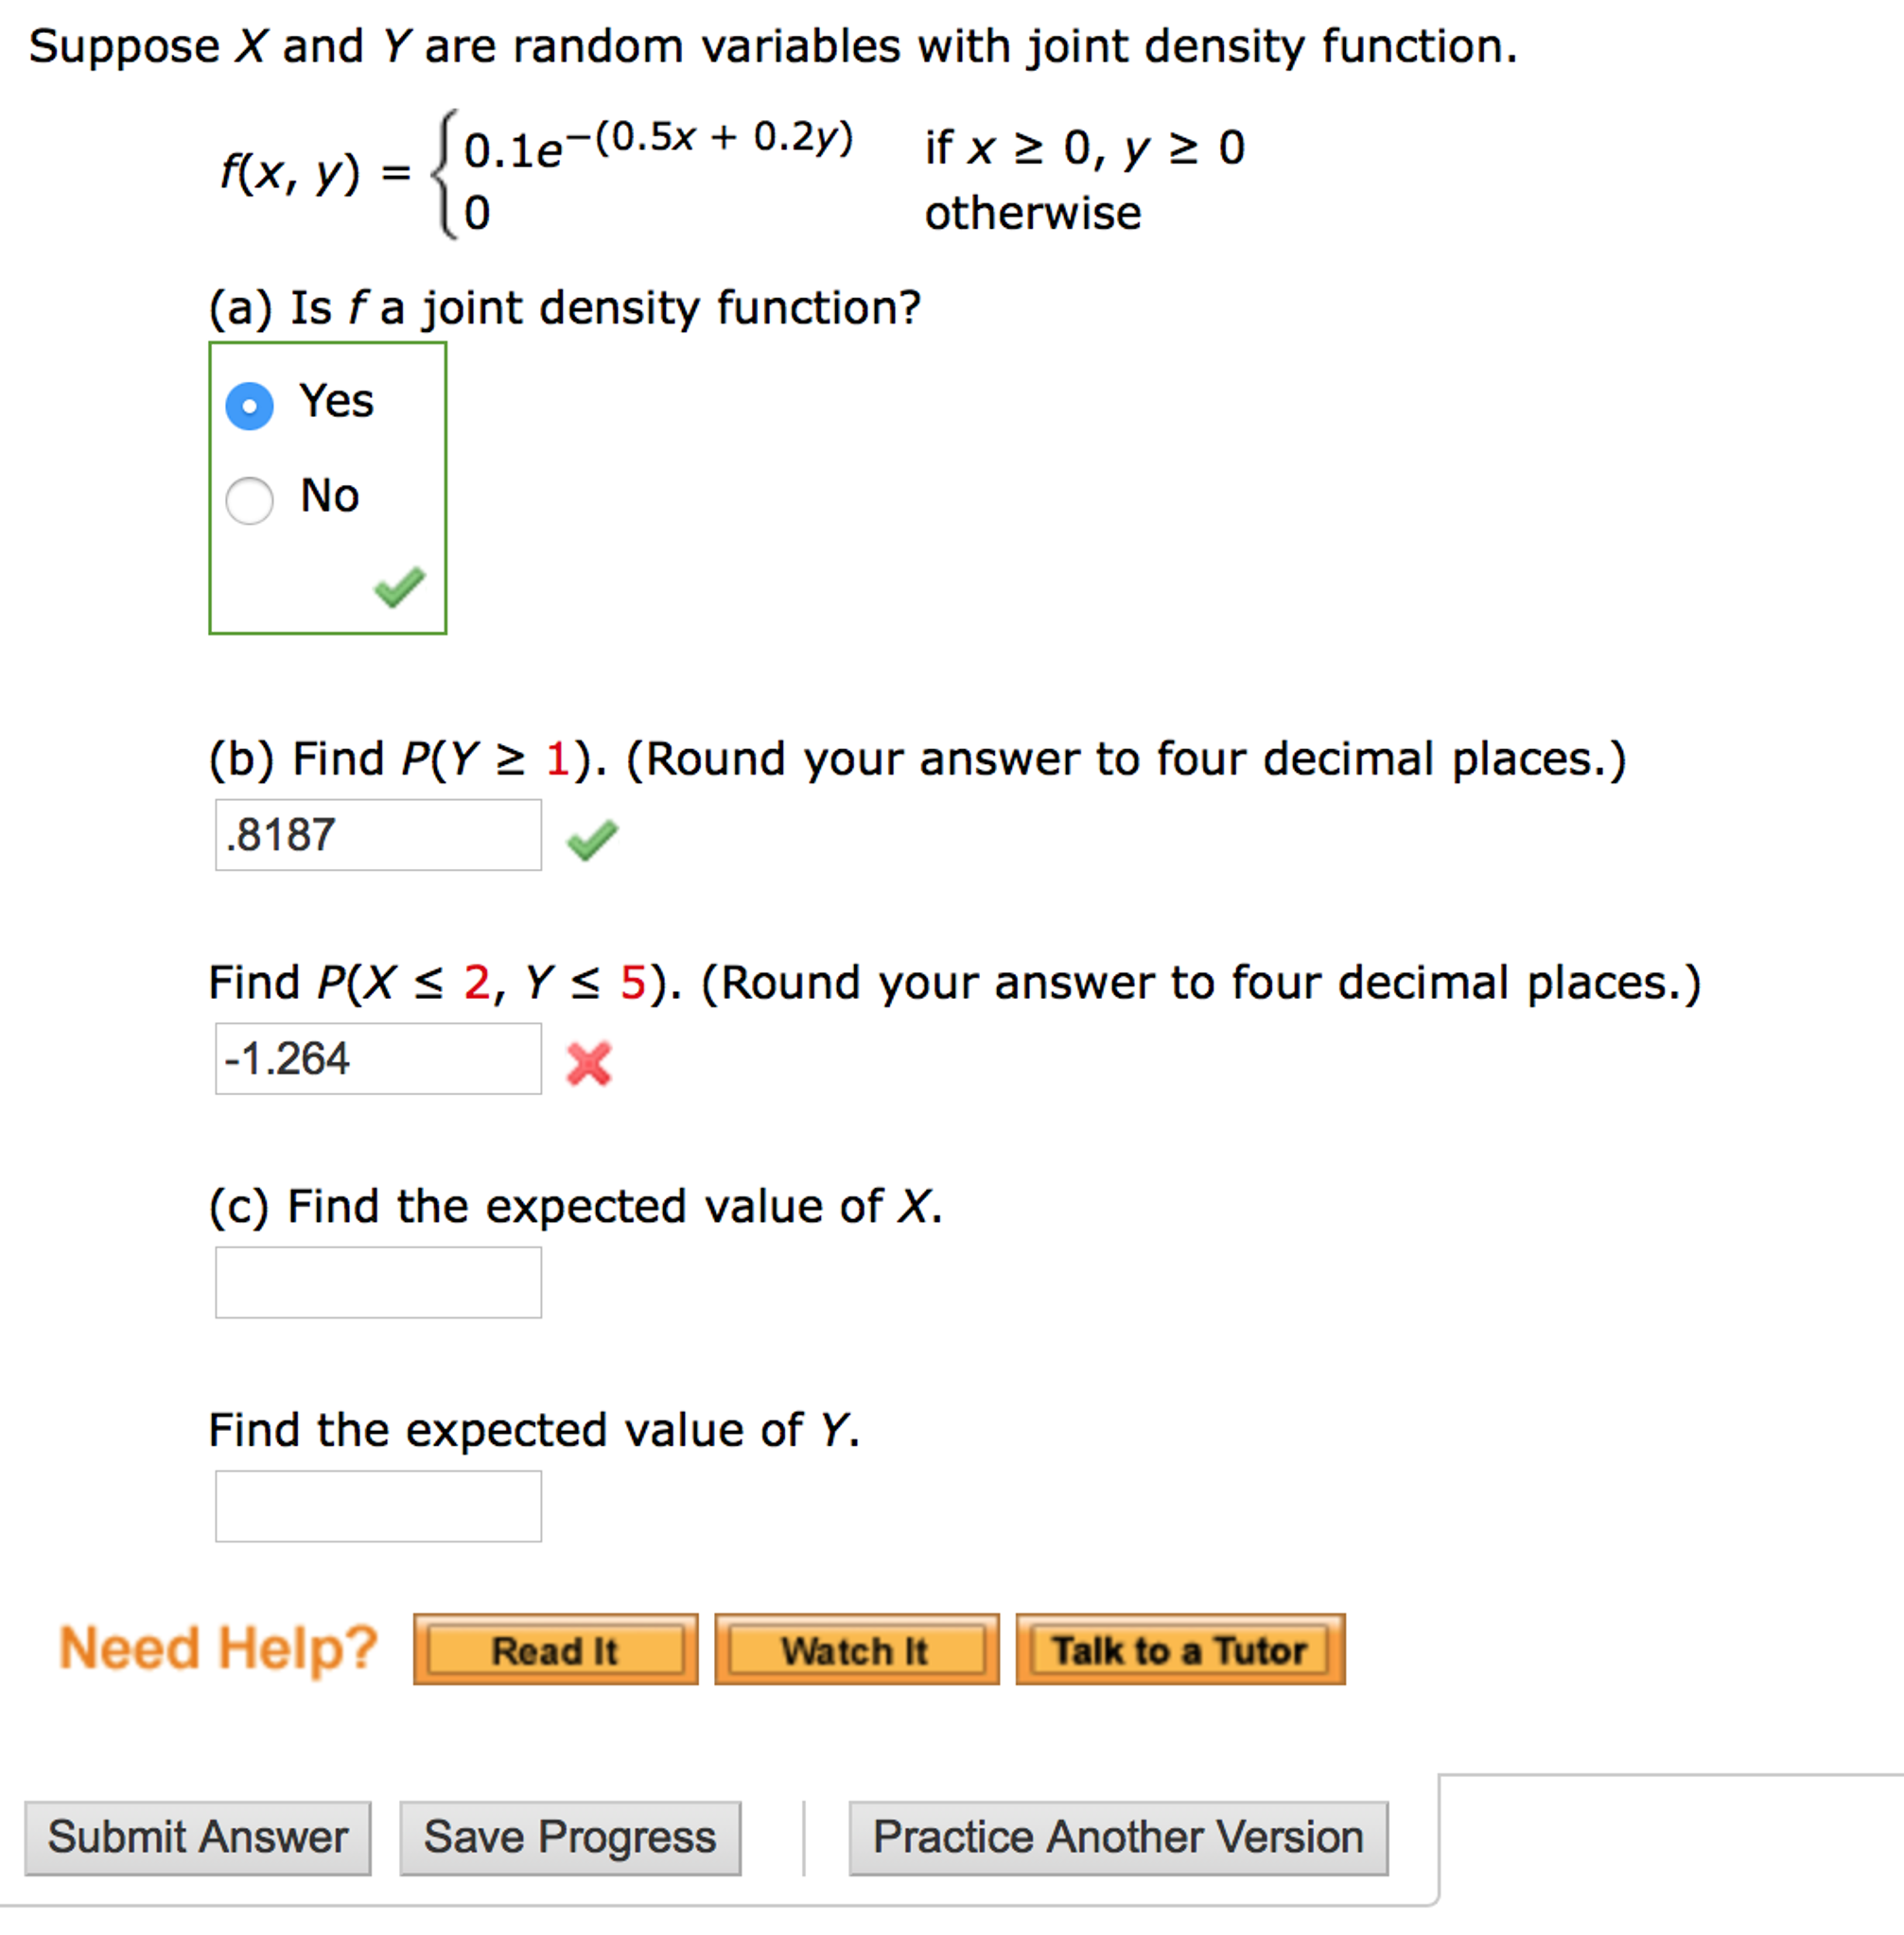Click Talk to a Tutor
This screenshot has height=1935, width=1904.
click(x=1178, y=1651)
